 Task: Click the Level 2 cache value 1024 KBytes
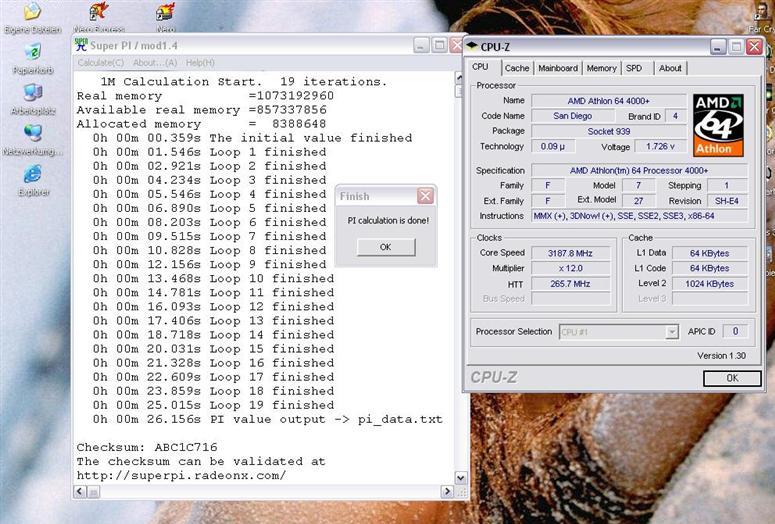click(x=709, y=284)
